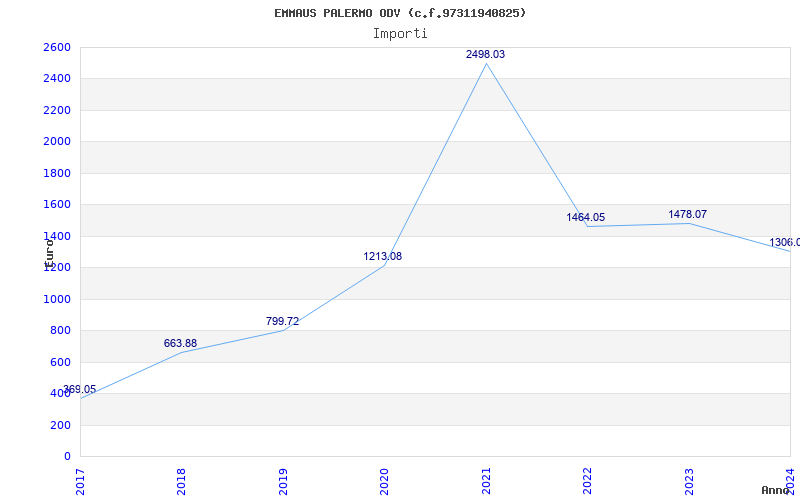The height and width of the screenshot is (500, 800).
Task: Click the 2400 y-axis value
Action: [x=57, y=79]
